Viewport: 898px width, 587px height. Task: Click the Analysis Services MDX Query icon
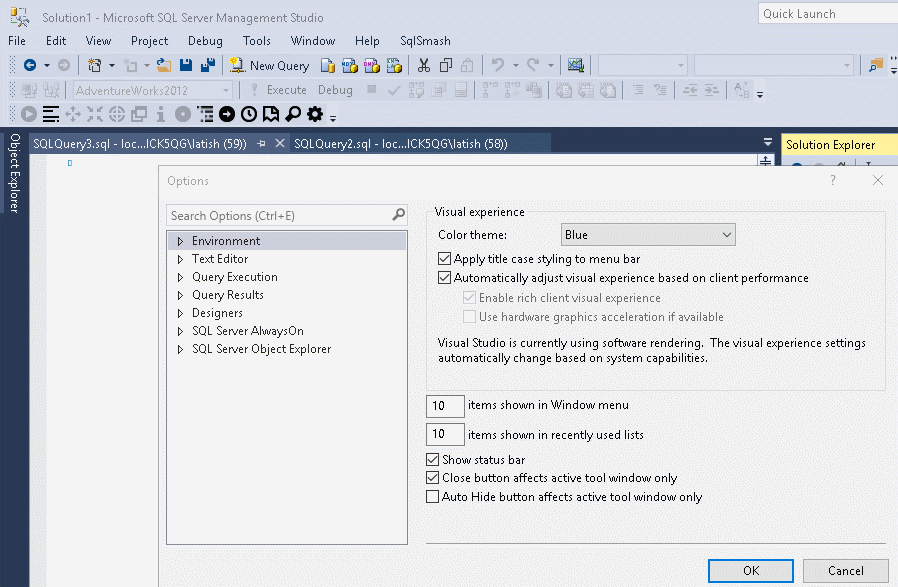(349, 66)
